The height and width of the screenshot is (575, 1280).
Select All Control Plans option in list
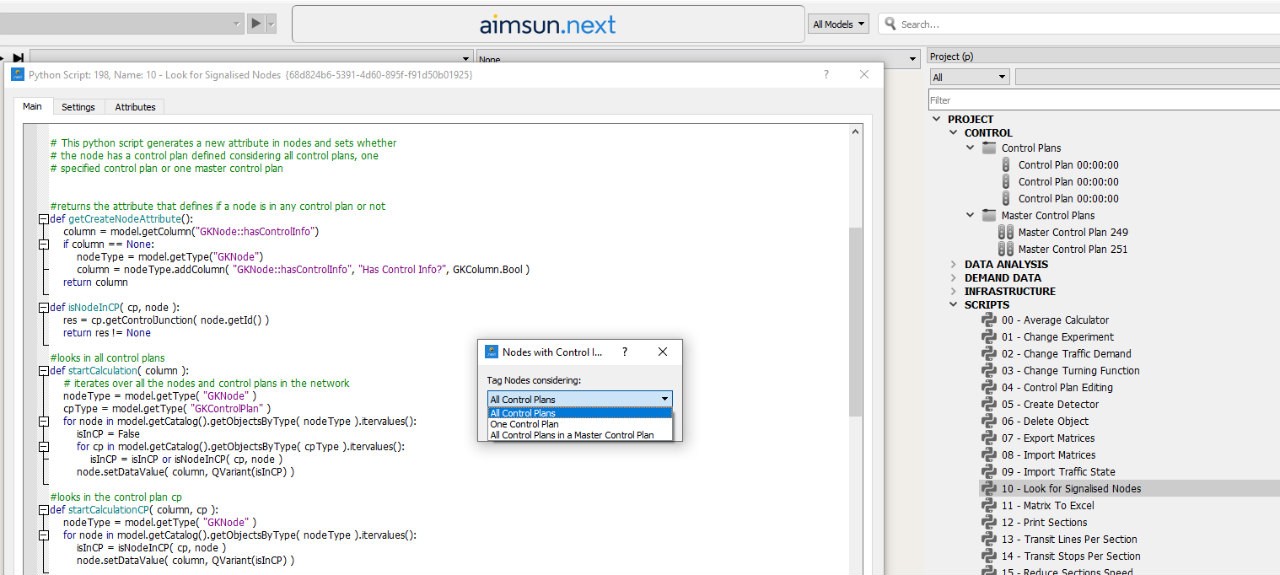580,413
